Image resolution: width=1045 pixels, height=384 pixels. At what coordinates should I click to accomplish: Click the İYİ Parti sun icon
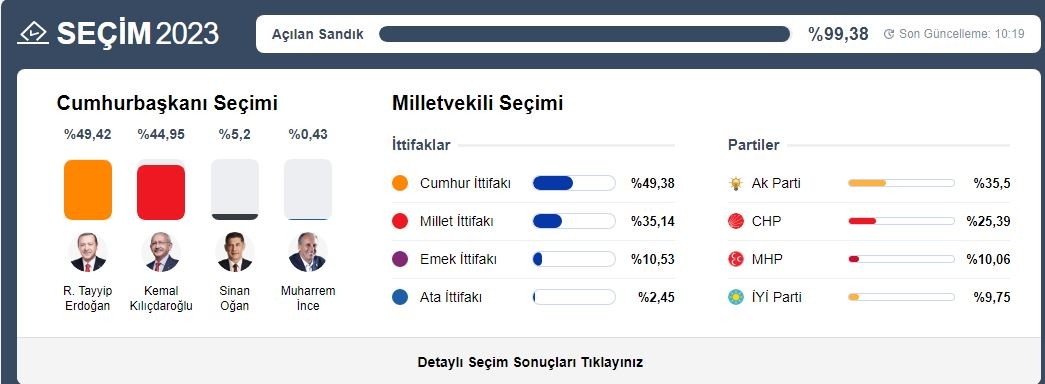point(736,297)
